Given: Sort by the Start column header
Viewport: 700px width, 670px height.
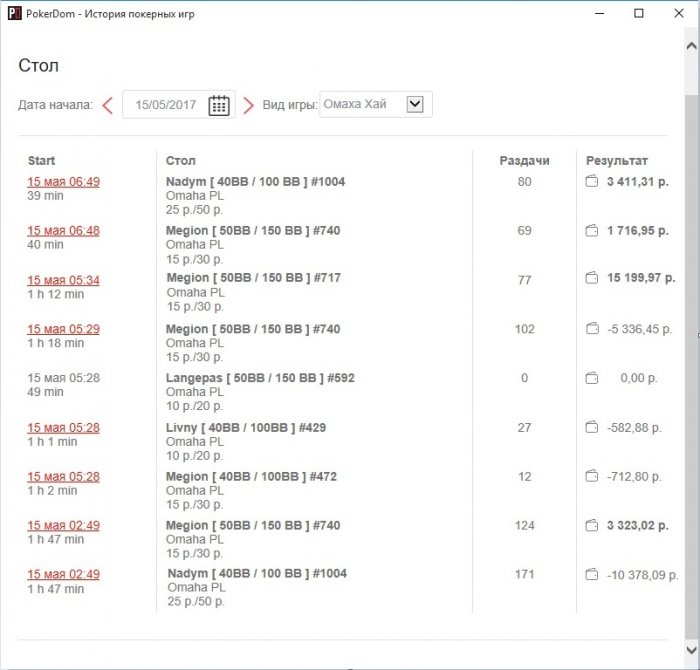Looking at the screenshot, I should [x=42, y=160].
